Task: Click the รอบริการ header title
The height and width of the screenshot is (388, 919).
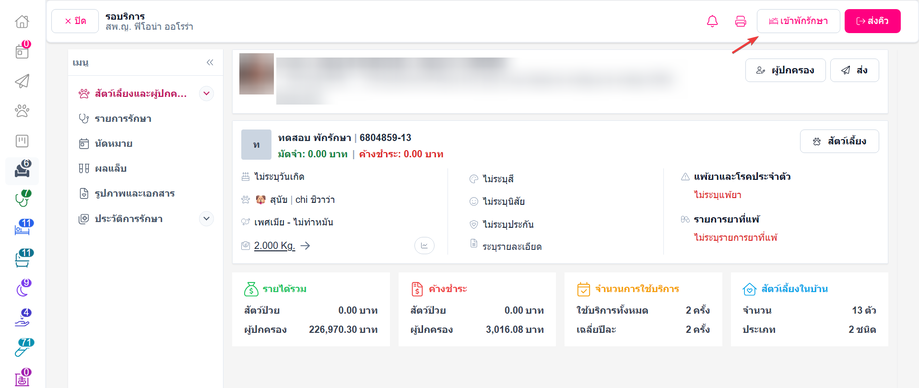Action: (125, 16)
